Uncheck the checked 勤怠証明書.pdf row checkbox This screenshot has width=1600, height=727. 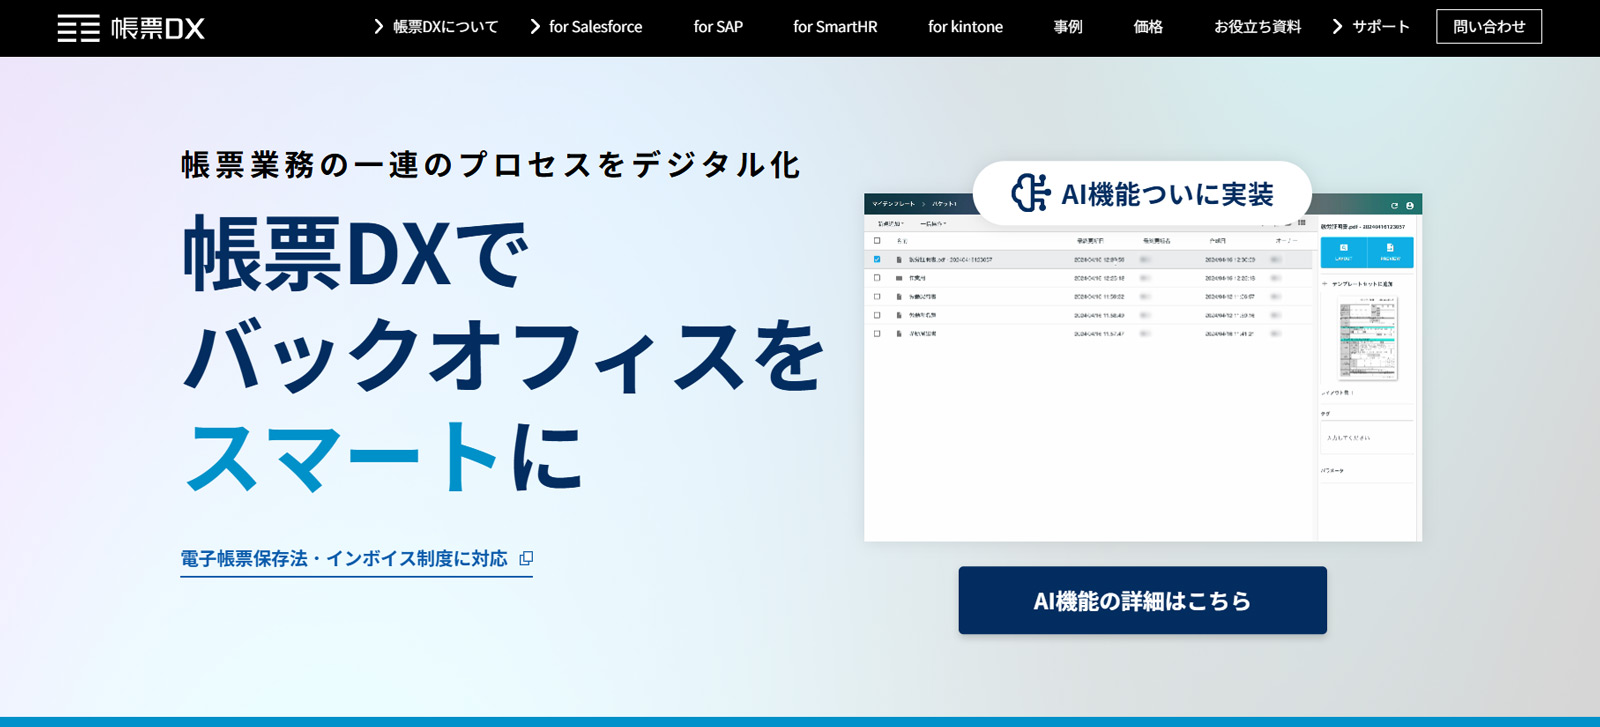(x=877, y=259)
